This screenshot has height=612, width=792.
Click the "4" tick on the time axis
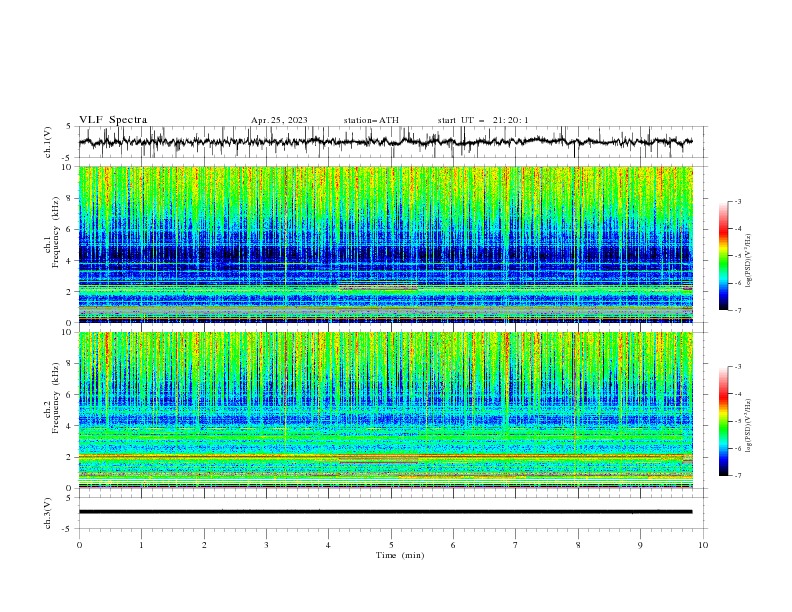pyautogui.click(x=328, y=545)
